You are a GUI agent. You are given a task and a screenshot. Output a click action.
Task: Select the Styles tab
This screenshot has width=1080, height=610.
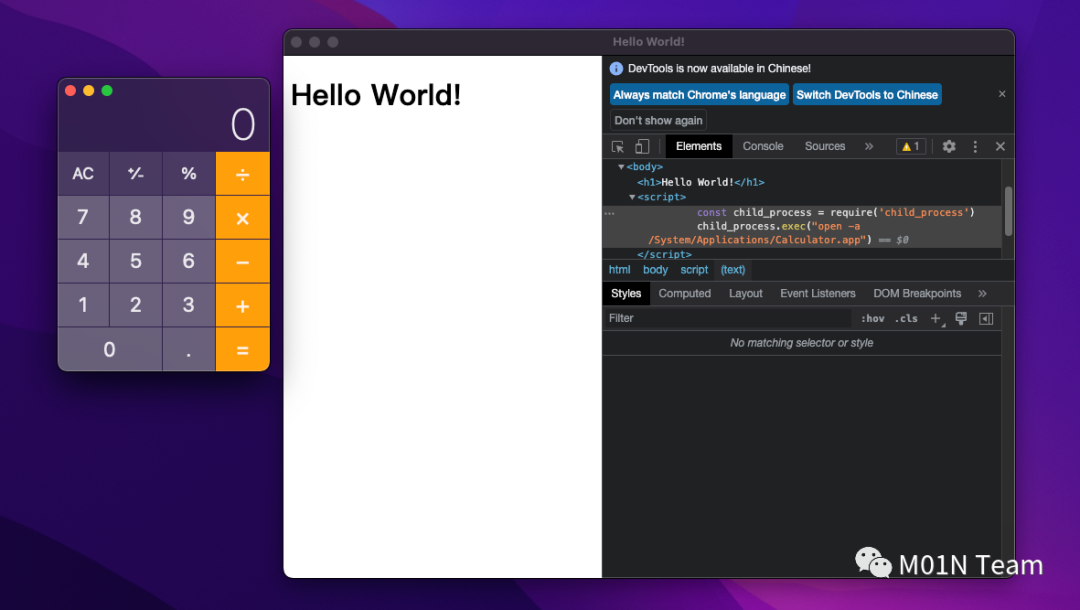point(625,293)
